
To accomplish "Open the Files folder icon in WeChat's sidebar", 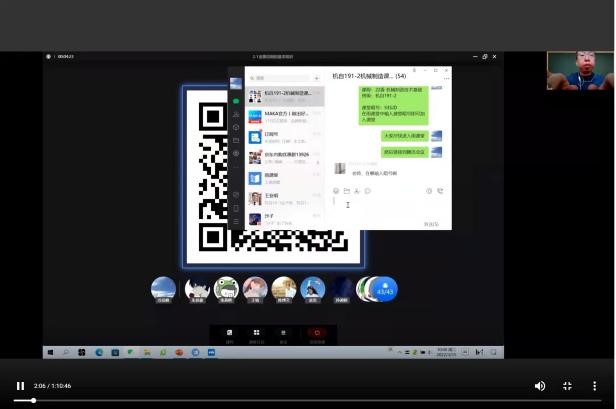I will pos(236,140).
